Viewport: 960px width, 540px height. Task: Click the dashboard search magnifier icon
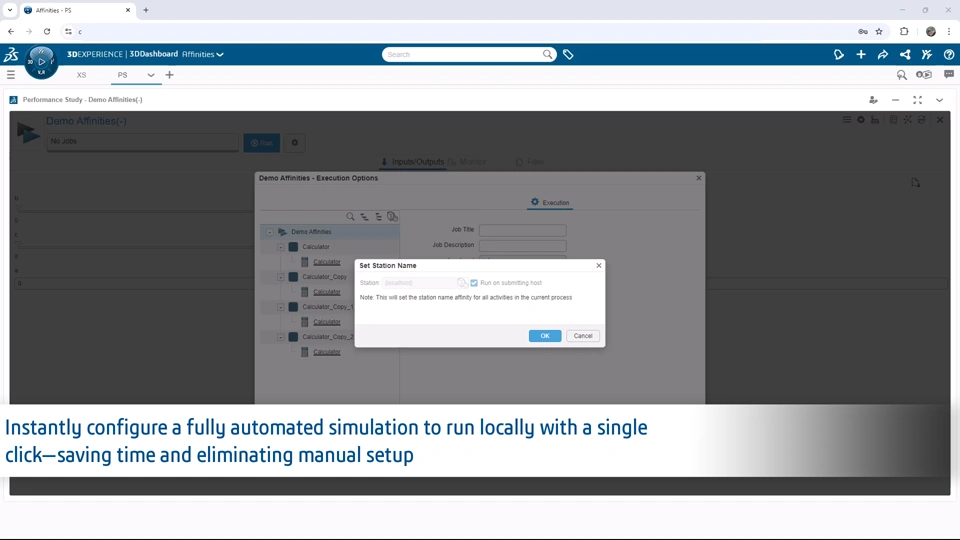pos(901,75)
